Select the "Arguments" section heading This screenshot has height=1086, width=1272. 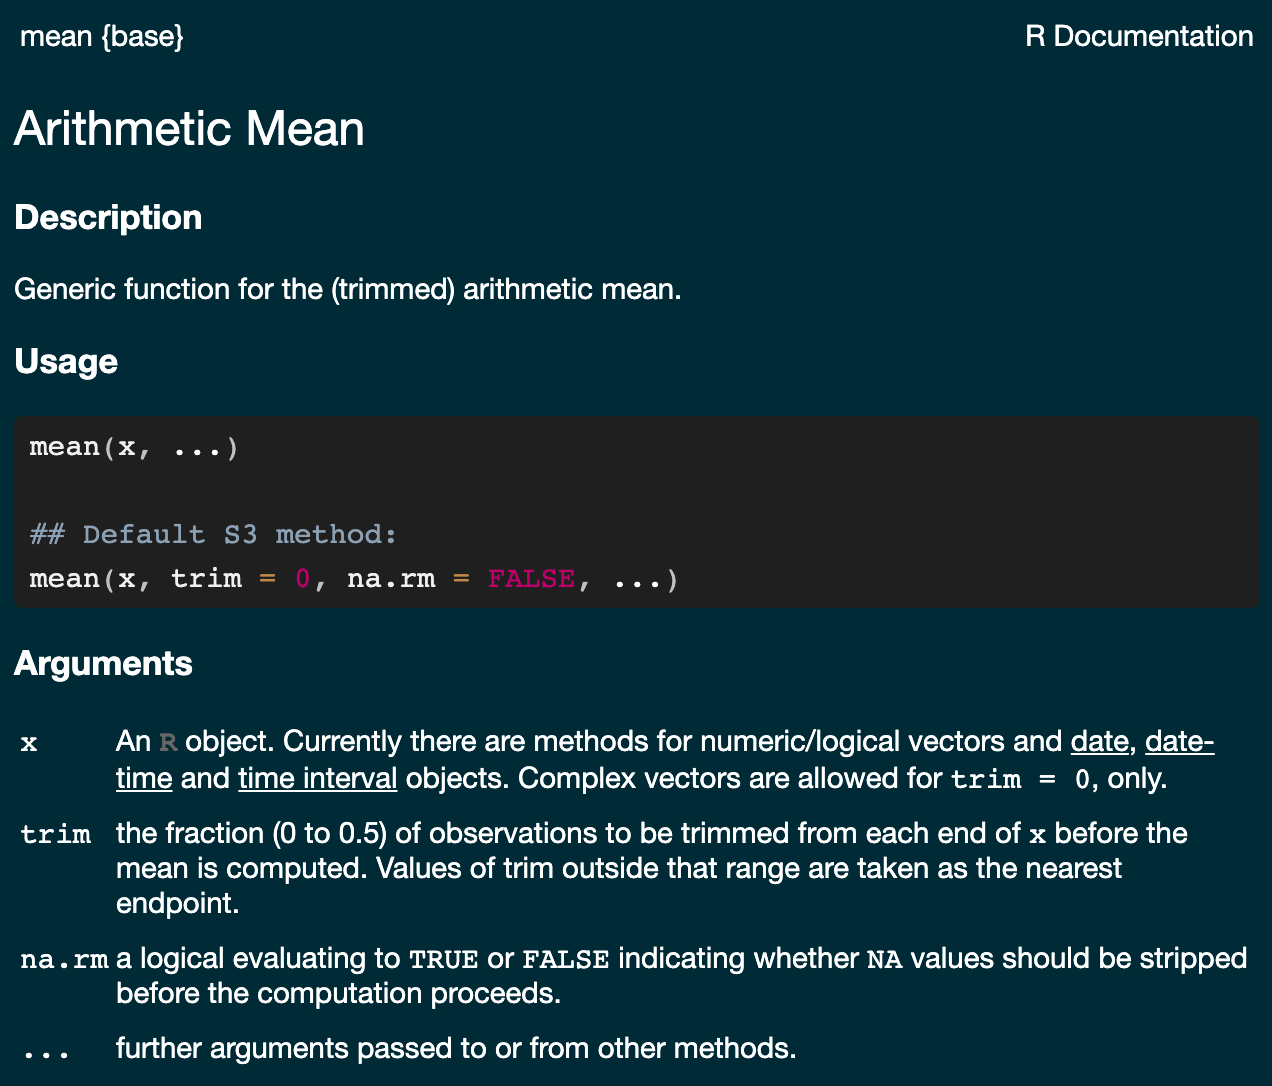(x=103, y=664)
